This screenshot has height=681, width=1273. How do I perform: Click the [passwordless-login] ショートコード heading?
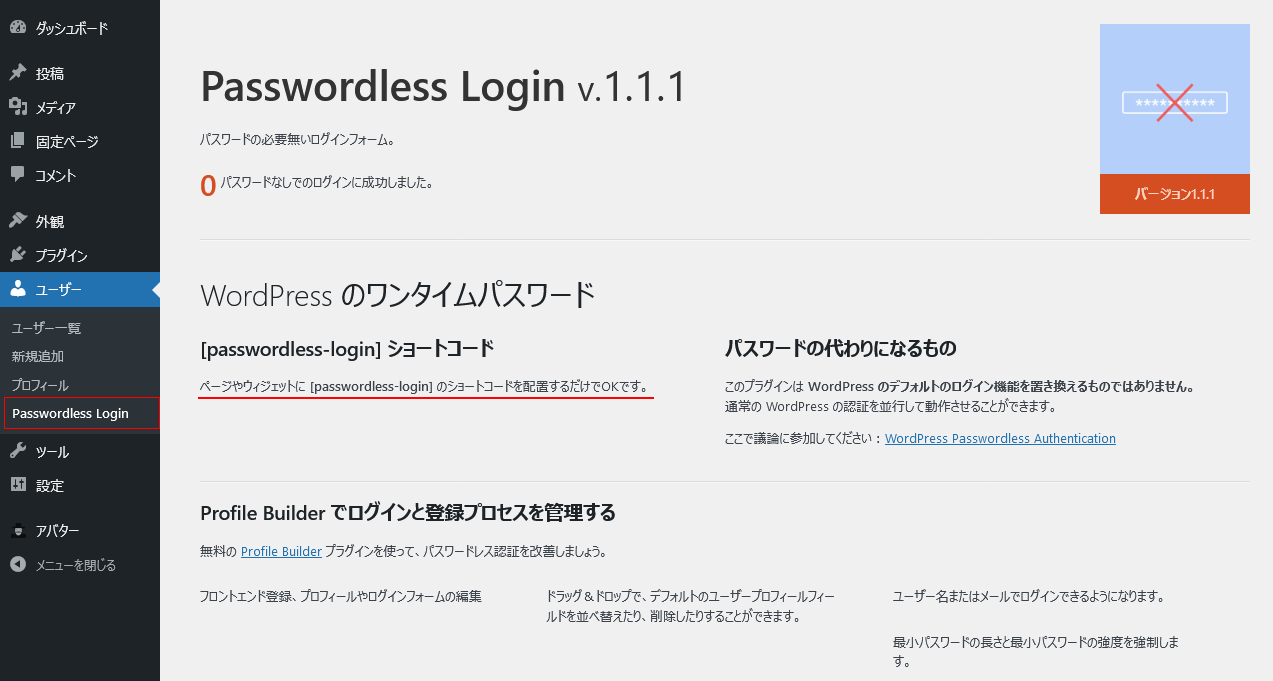pos(347,349)
